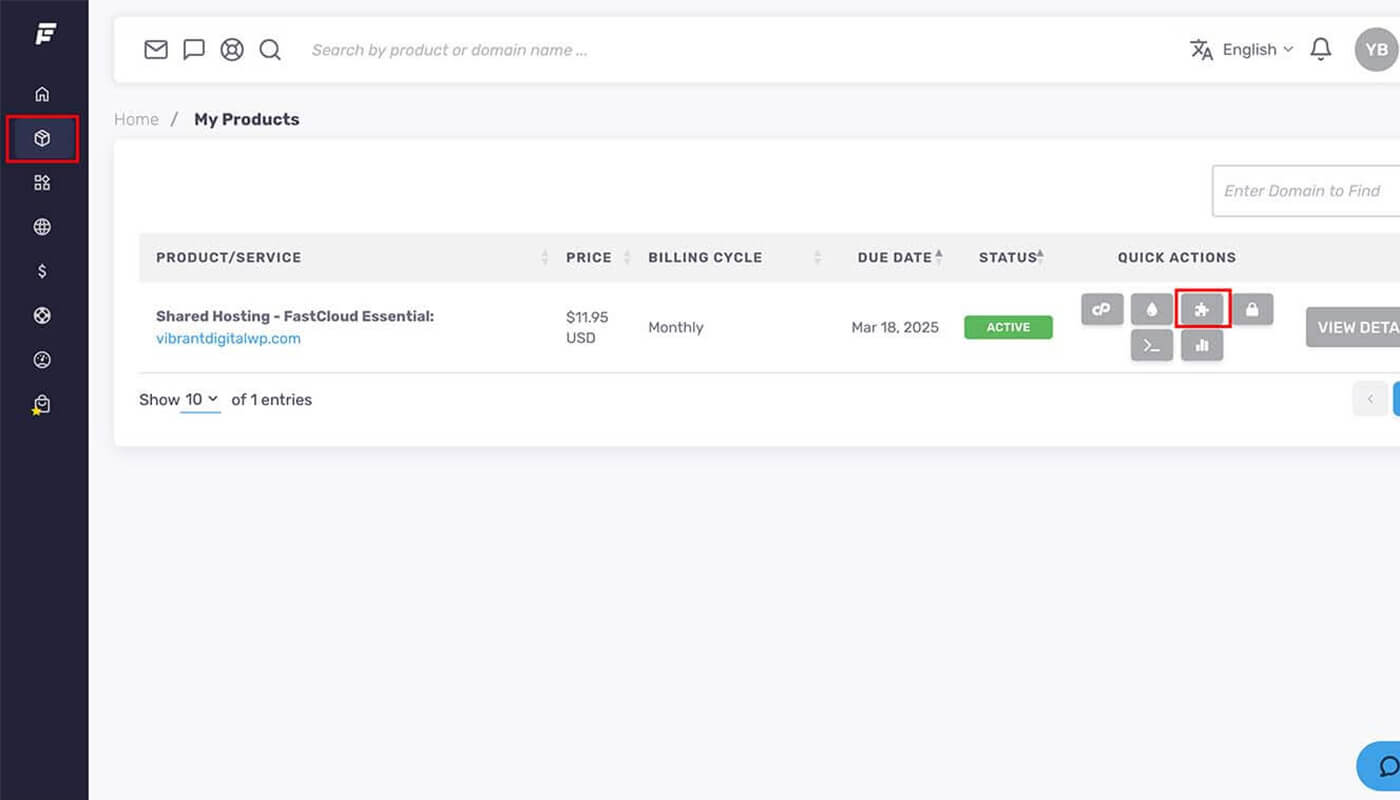Click the Monthly billing cycle cell
This screenshot has height=800, width=1400.
pyautogui.click(x=676, y=327)
